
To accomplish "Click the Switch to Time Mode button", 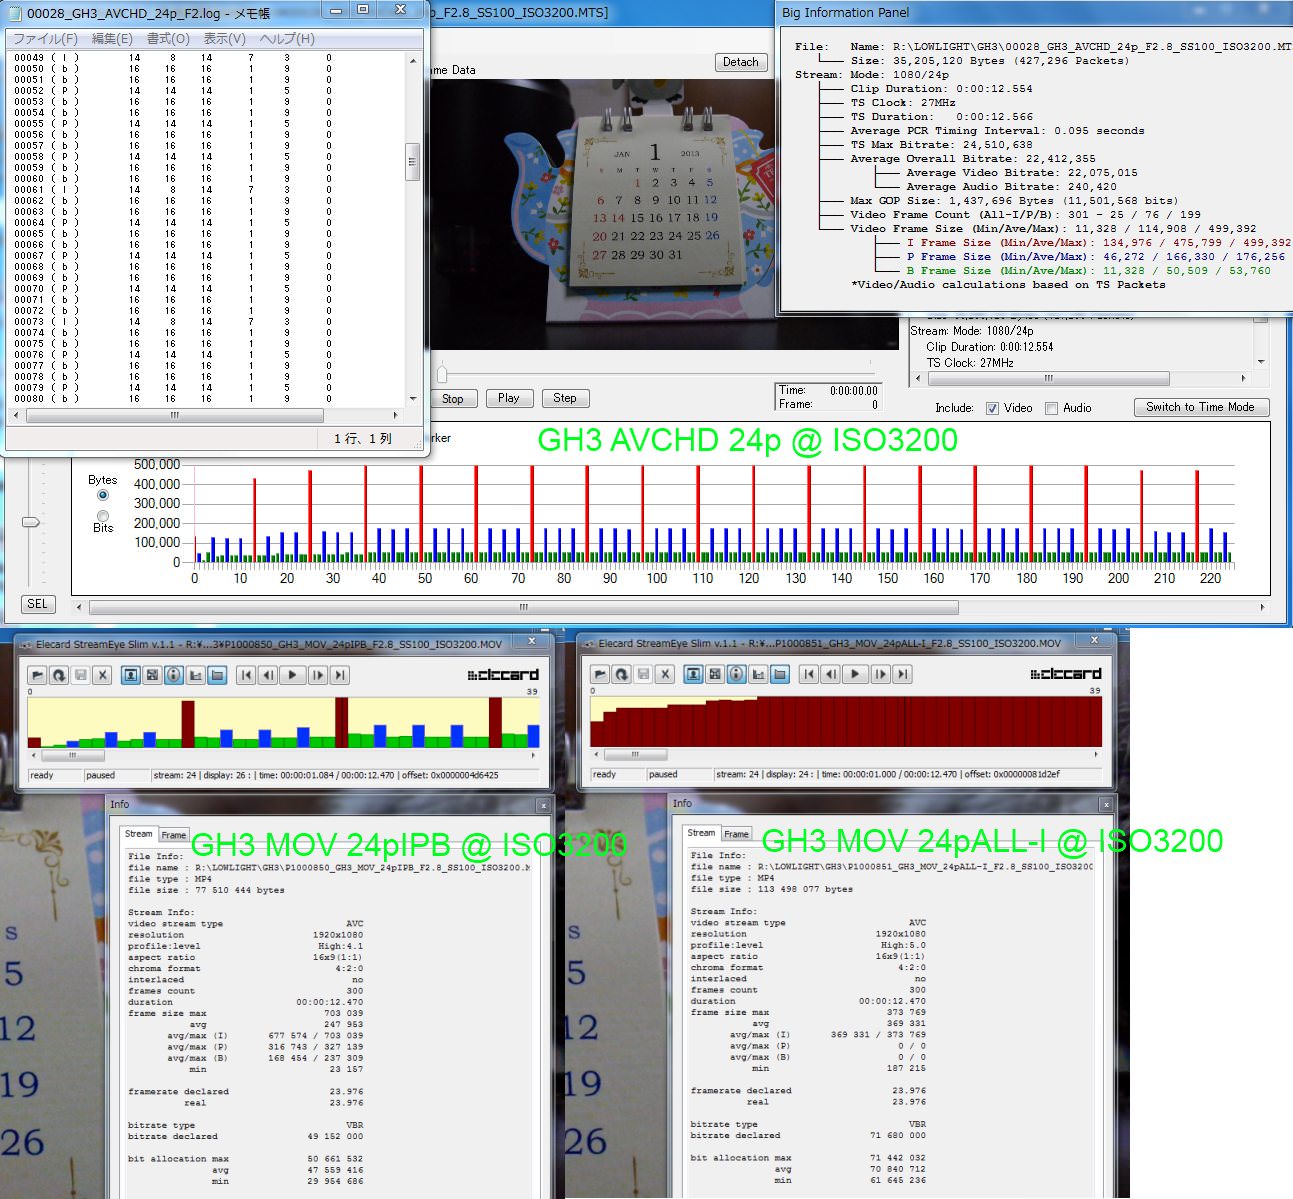I will [1200, 407].
